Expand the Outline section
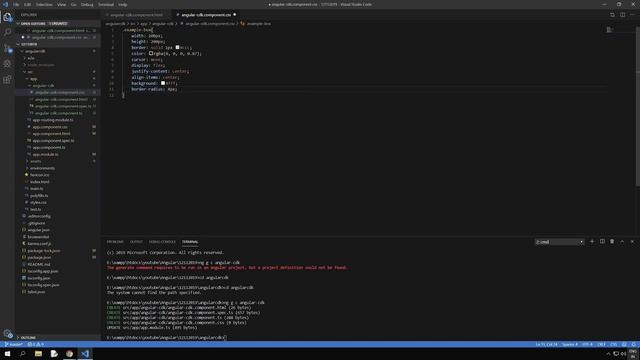The image size is (640, 360). click(x=57, y=338)
